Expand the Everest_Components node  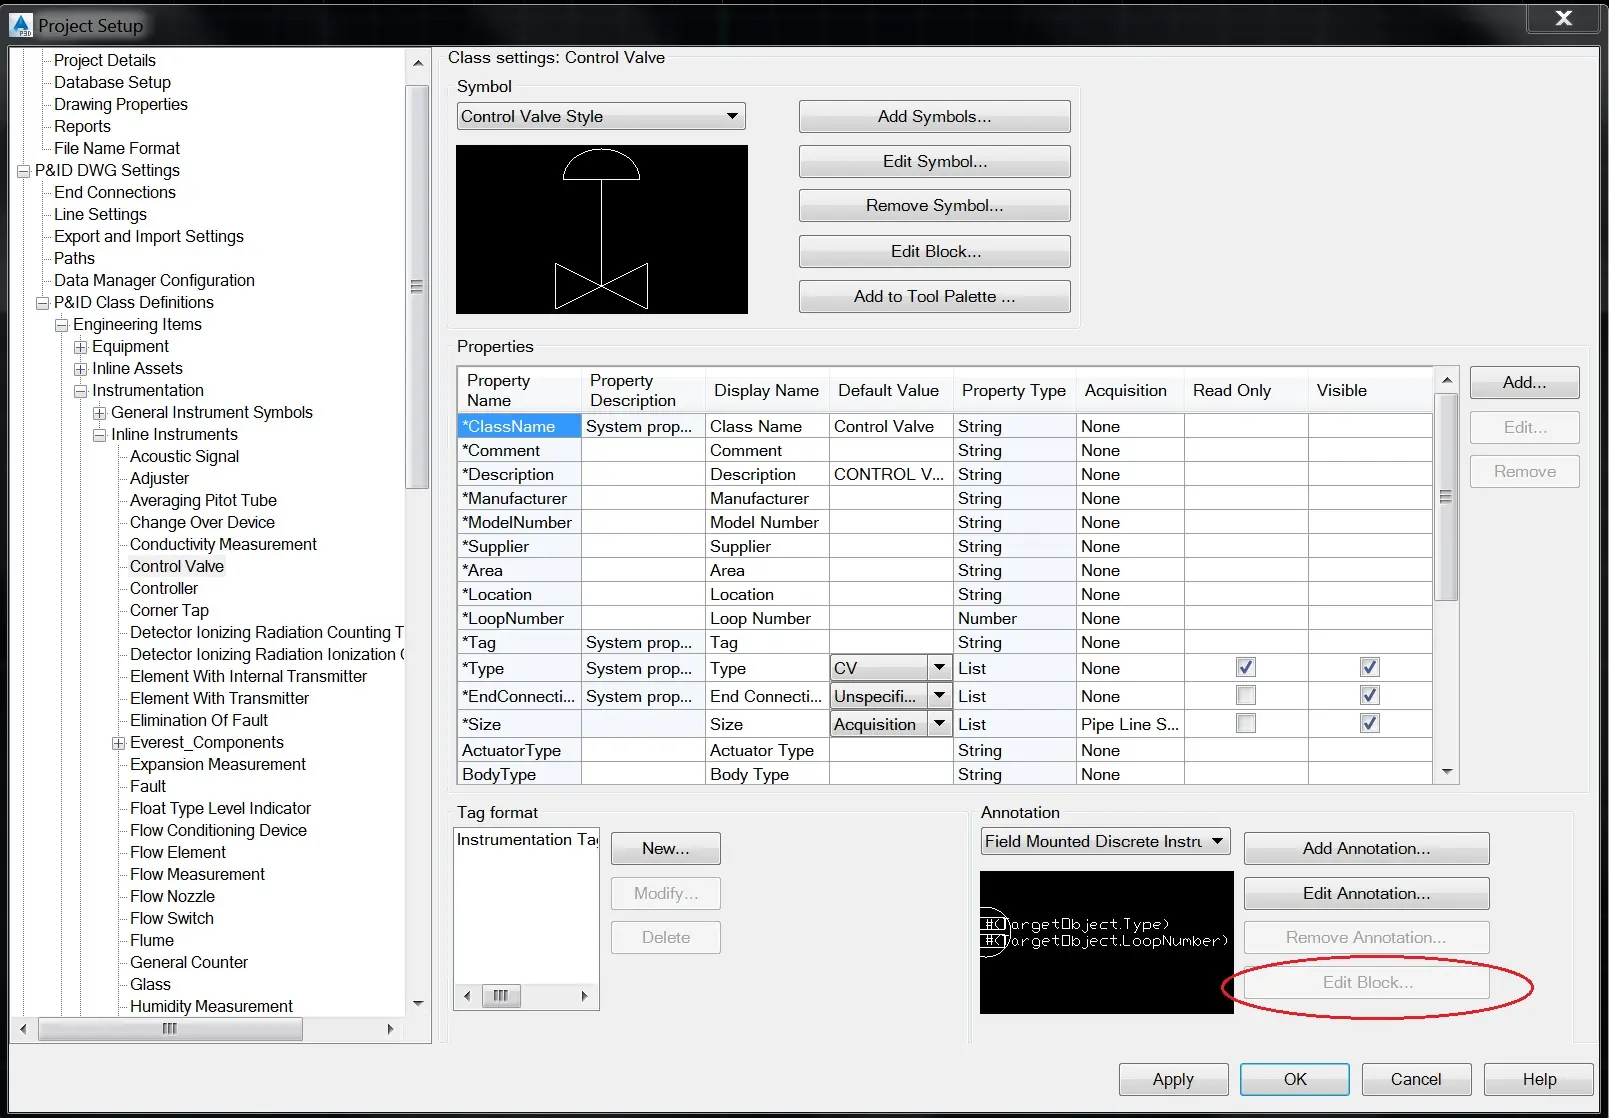point(118,743)
